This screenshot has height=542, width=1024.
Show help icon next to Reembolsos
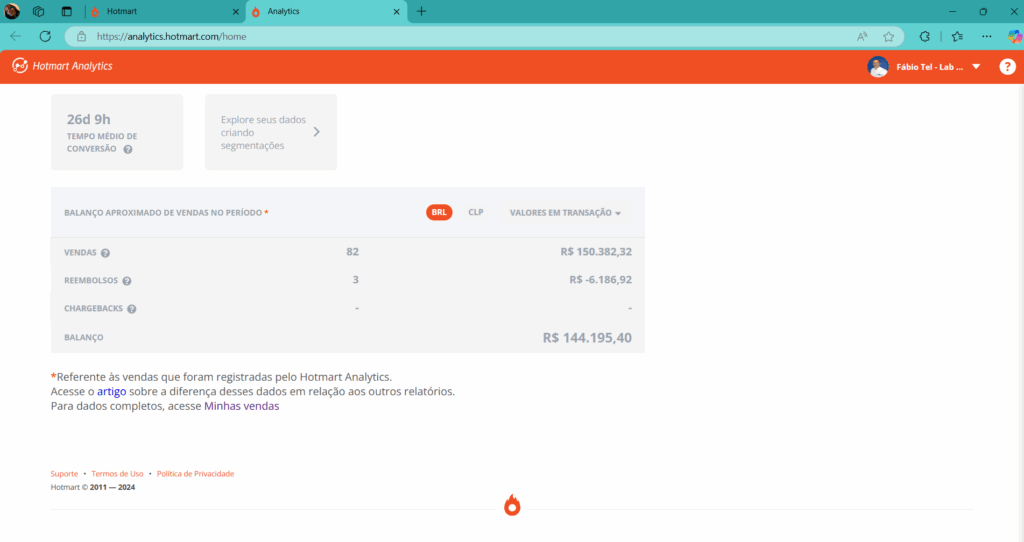(x=127, y=281)
